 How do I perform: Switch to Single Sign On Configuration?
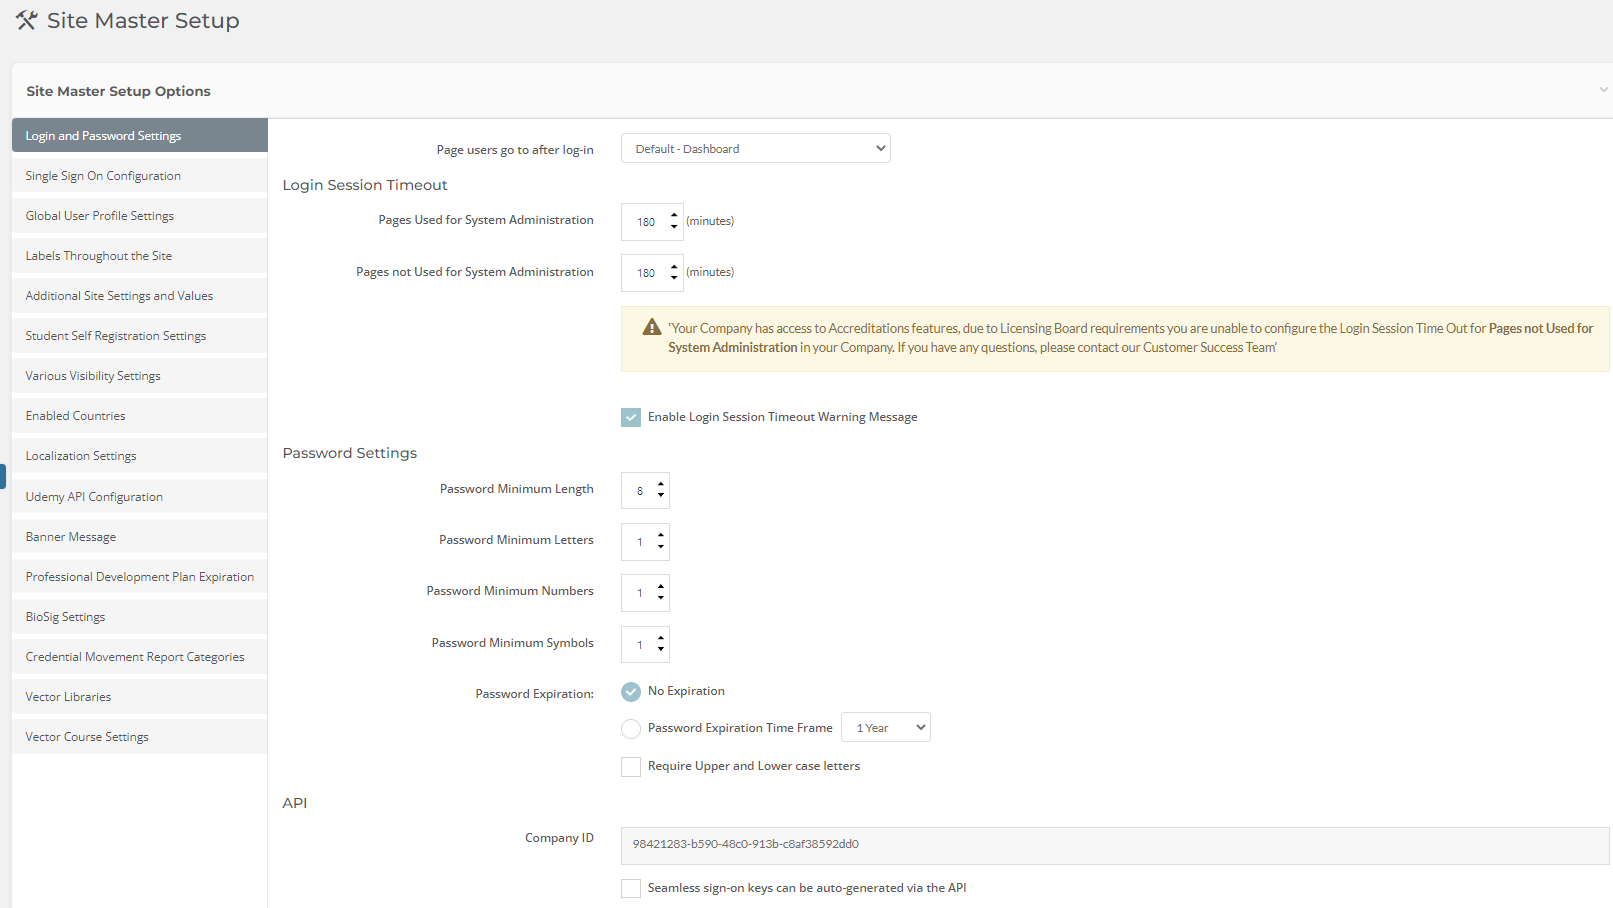point(103,175)
